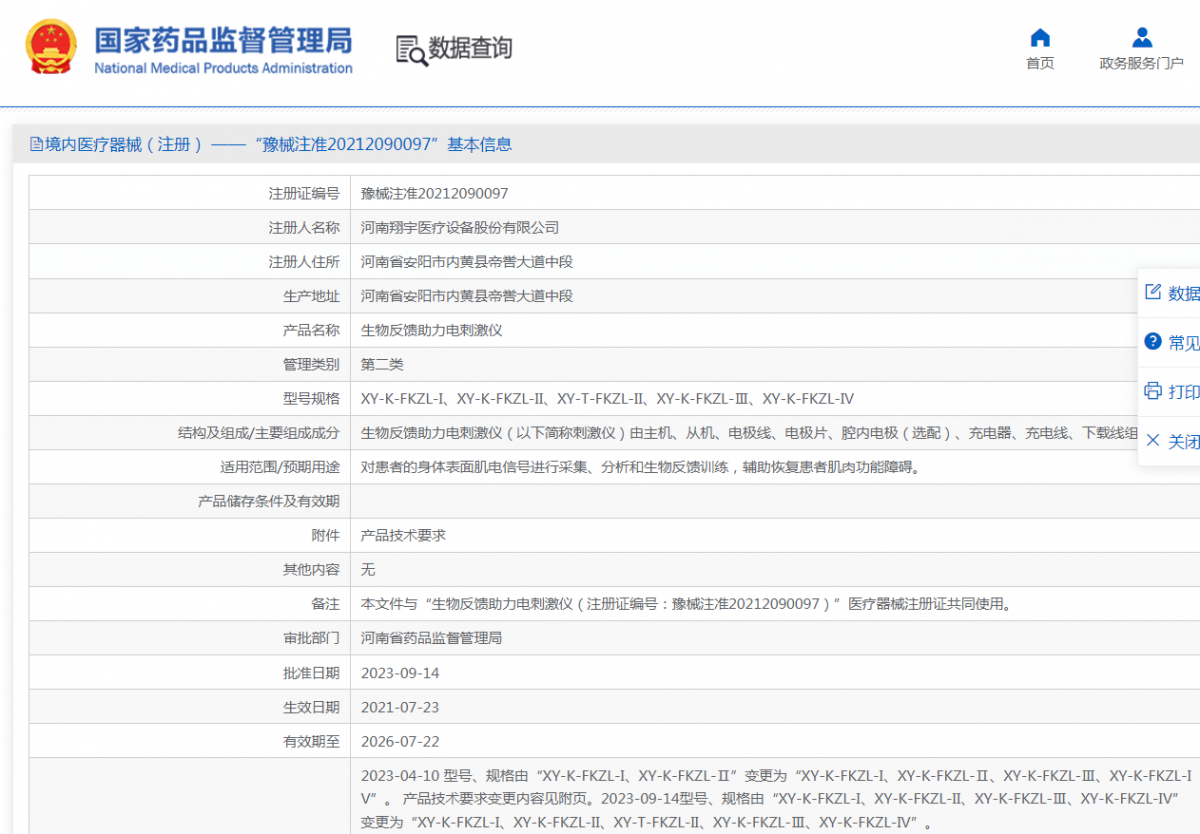Screen dimensions: 1200x834
Task: Click the 结构及组成 composition description text
Action: [x=749, y=433]
